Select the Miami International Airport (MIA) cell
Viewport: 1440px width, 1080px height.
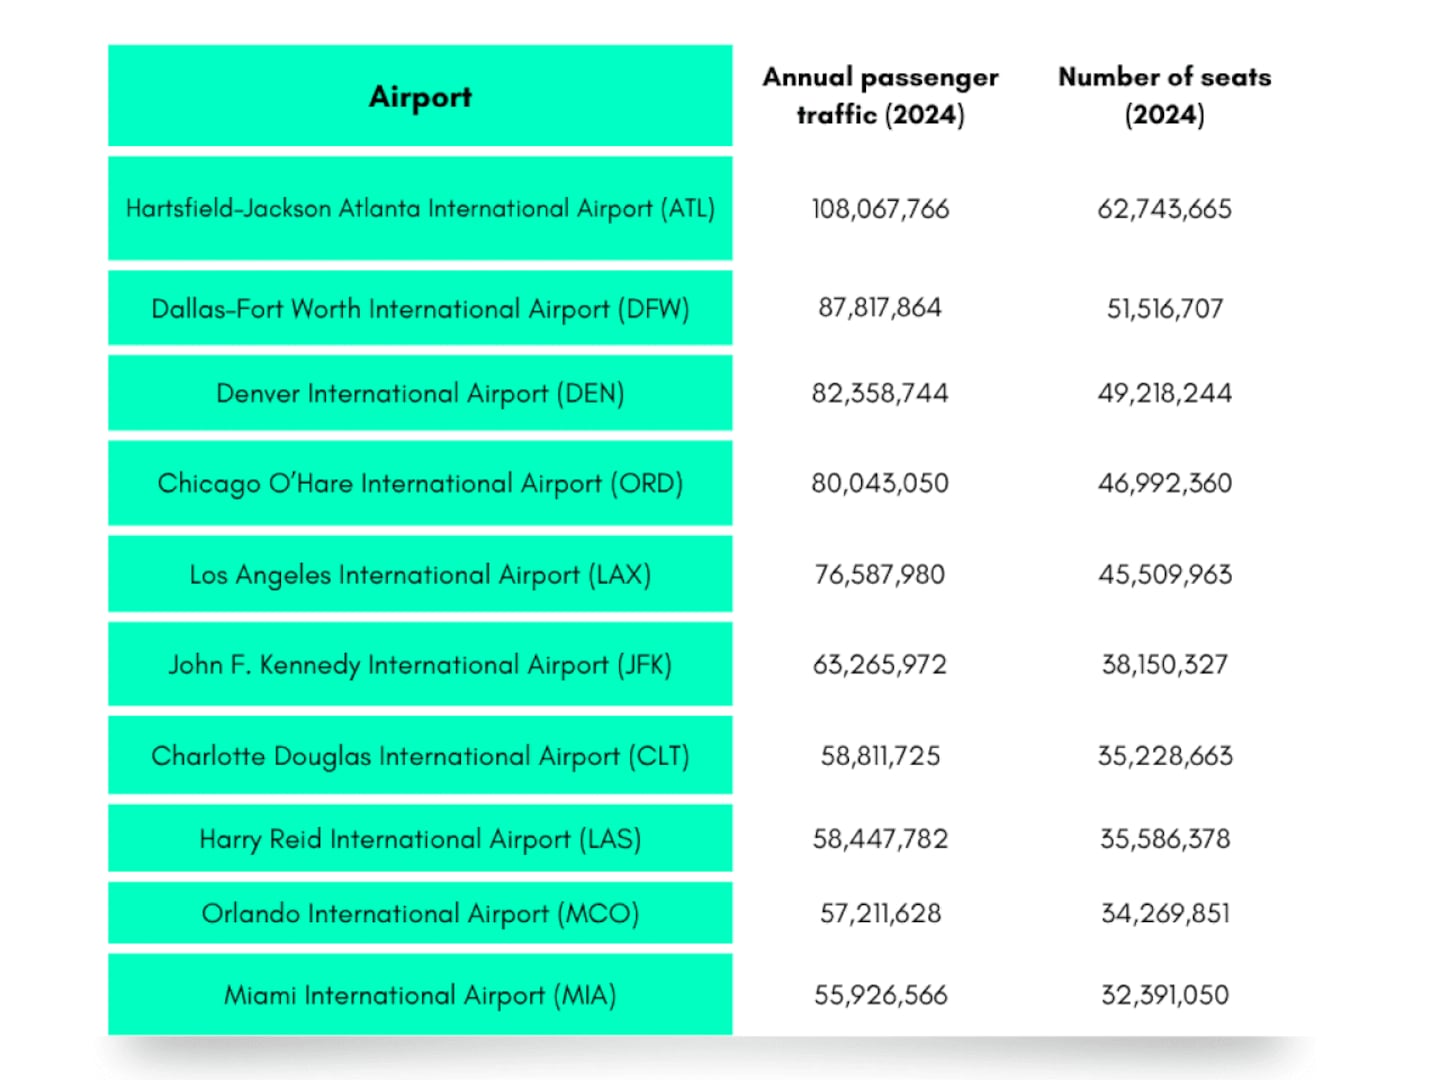[420, 995]
